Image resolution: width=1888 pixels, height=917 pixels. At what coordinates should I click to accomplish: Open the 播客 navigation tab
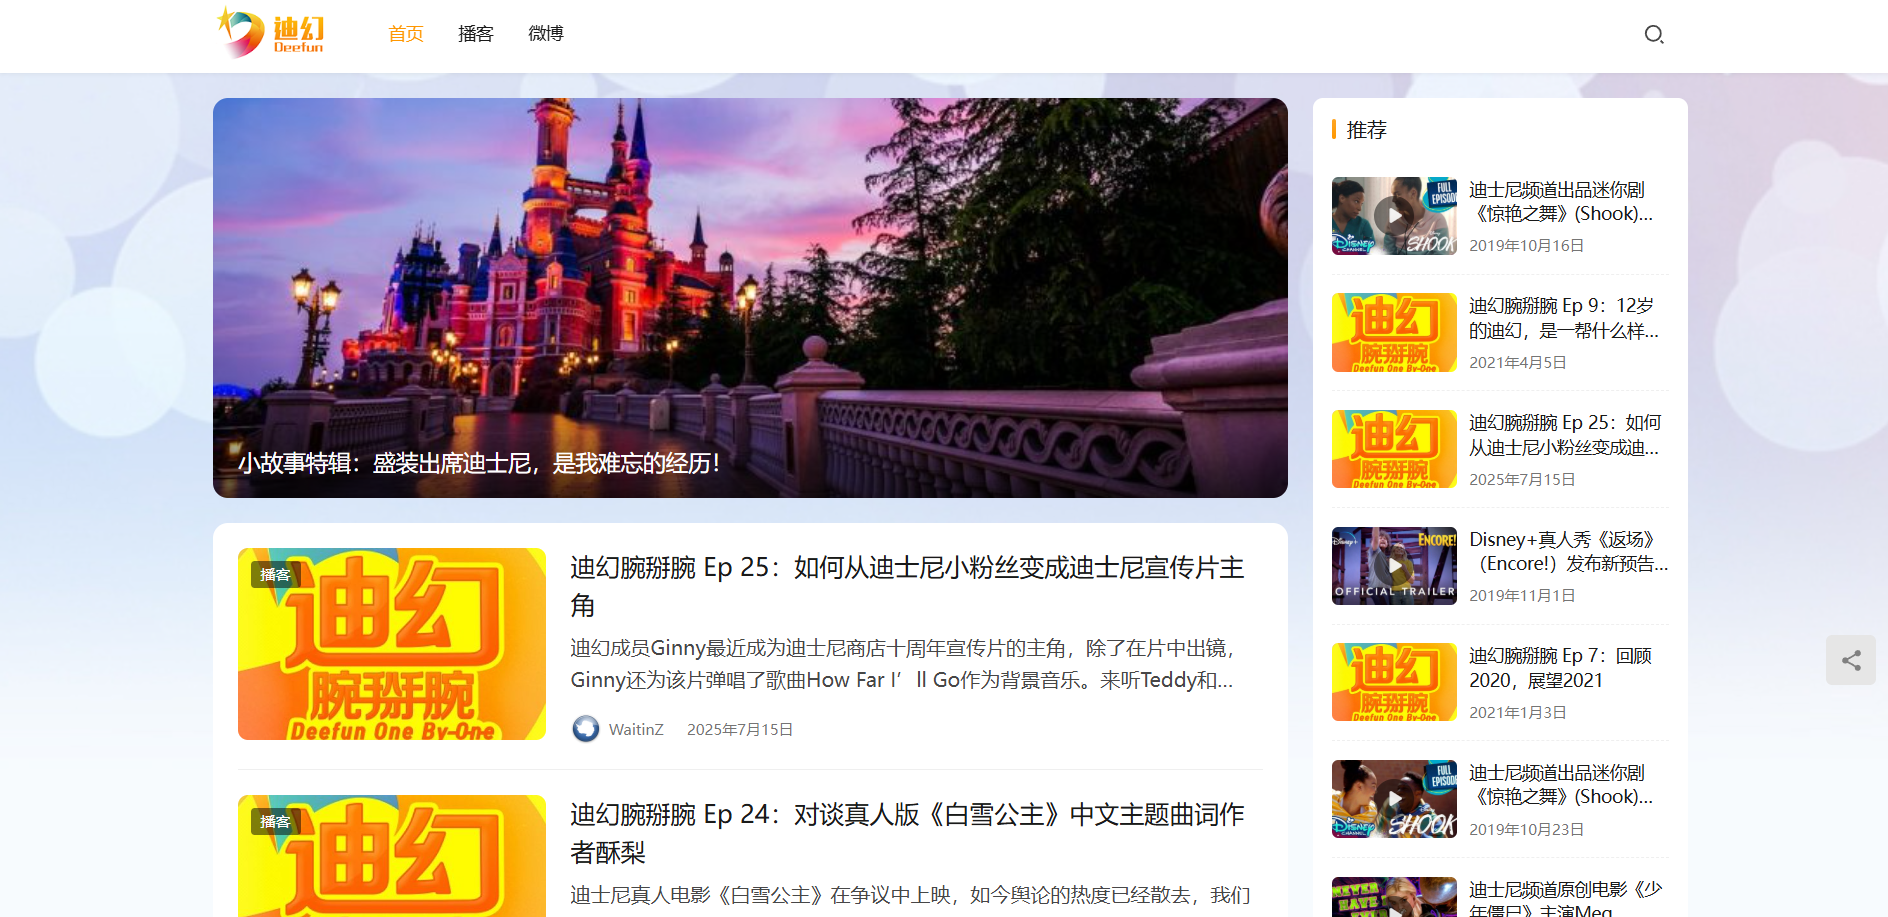476,34
